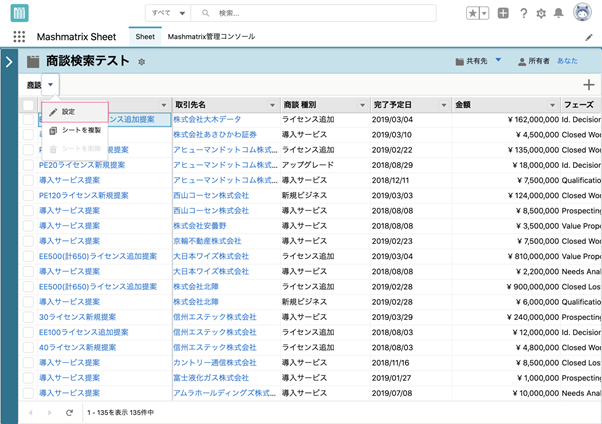Toggle the 商談 sheet tab dropdown arrow
The height and width of the screenshot is (424, 602).
[x=50, y=84]
